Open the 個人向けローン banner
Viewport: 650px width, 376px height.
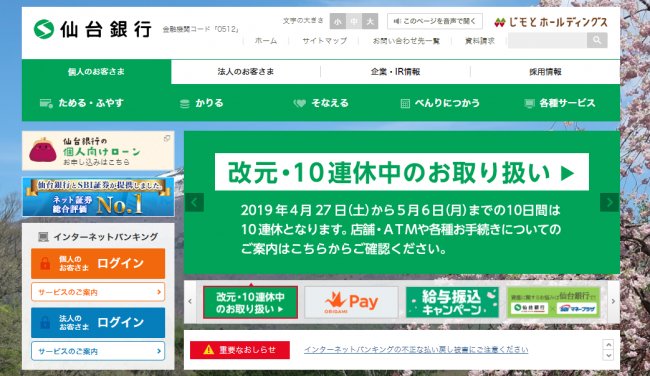(x=98, y=150)
